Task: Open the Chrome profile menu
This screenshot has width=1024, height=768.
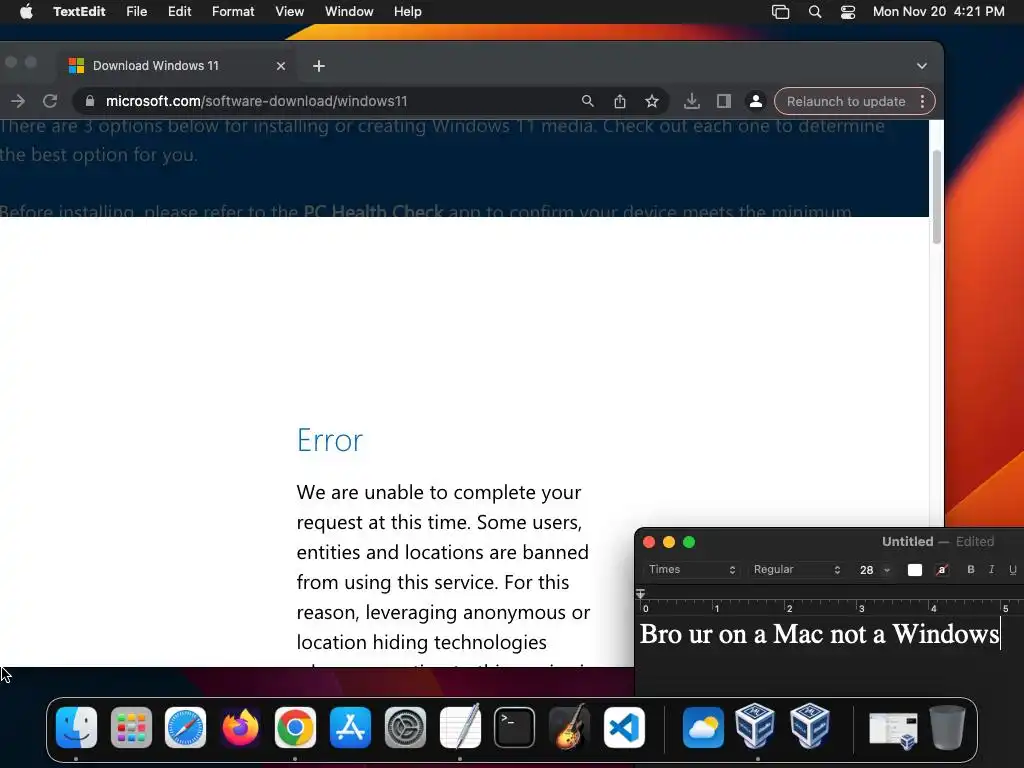Action: tap(756, 101)
